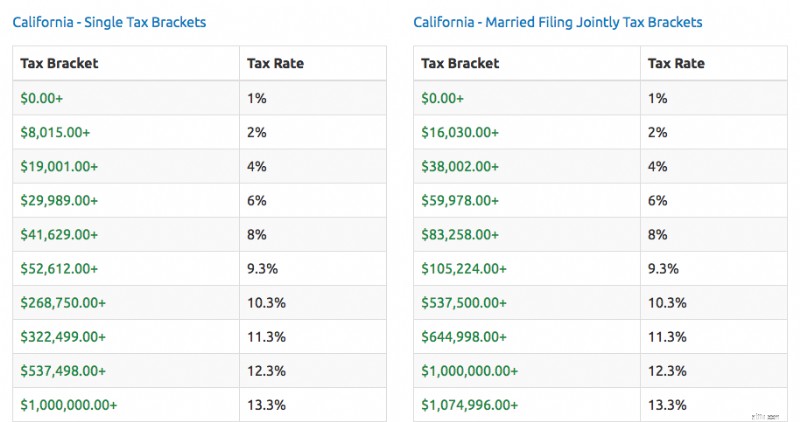Select the $268,750.00+ bracket entry

point(63,303)
